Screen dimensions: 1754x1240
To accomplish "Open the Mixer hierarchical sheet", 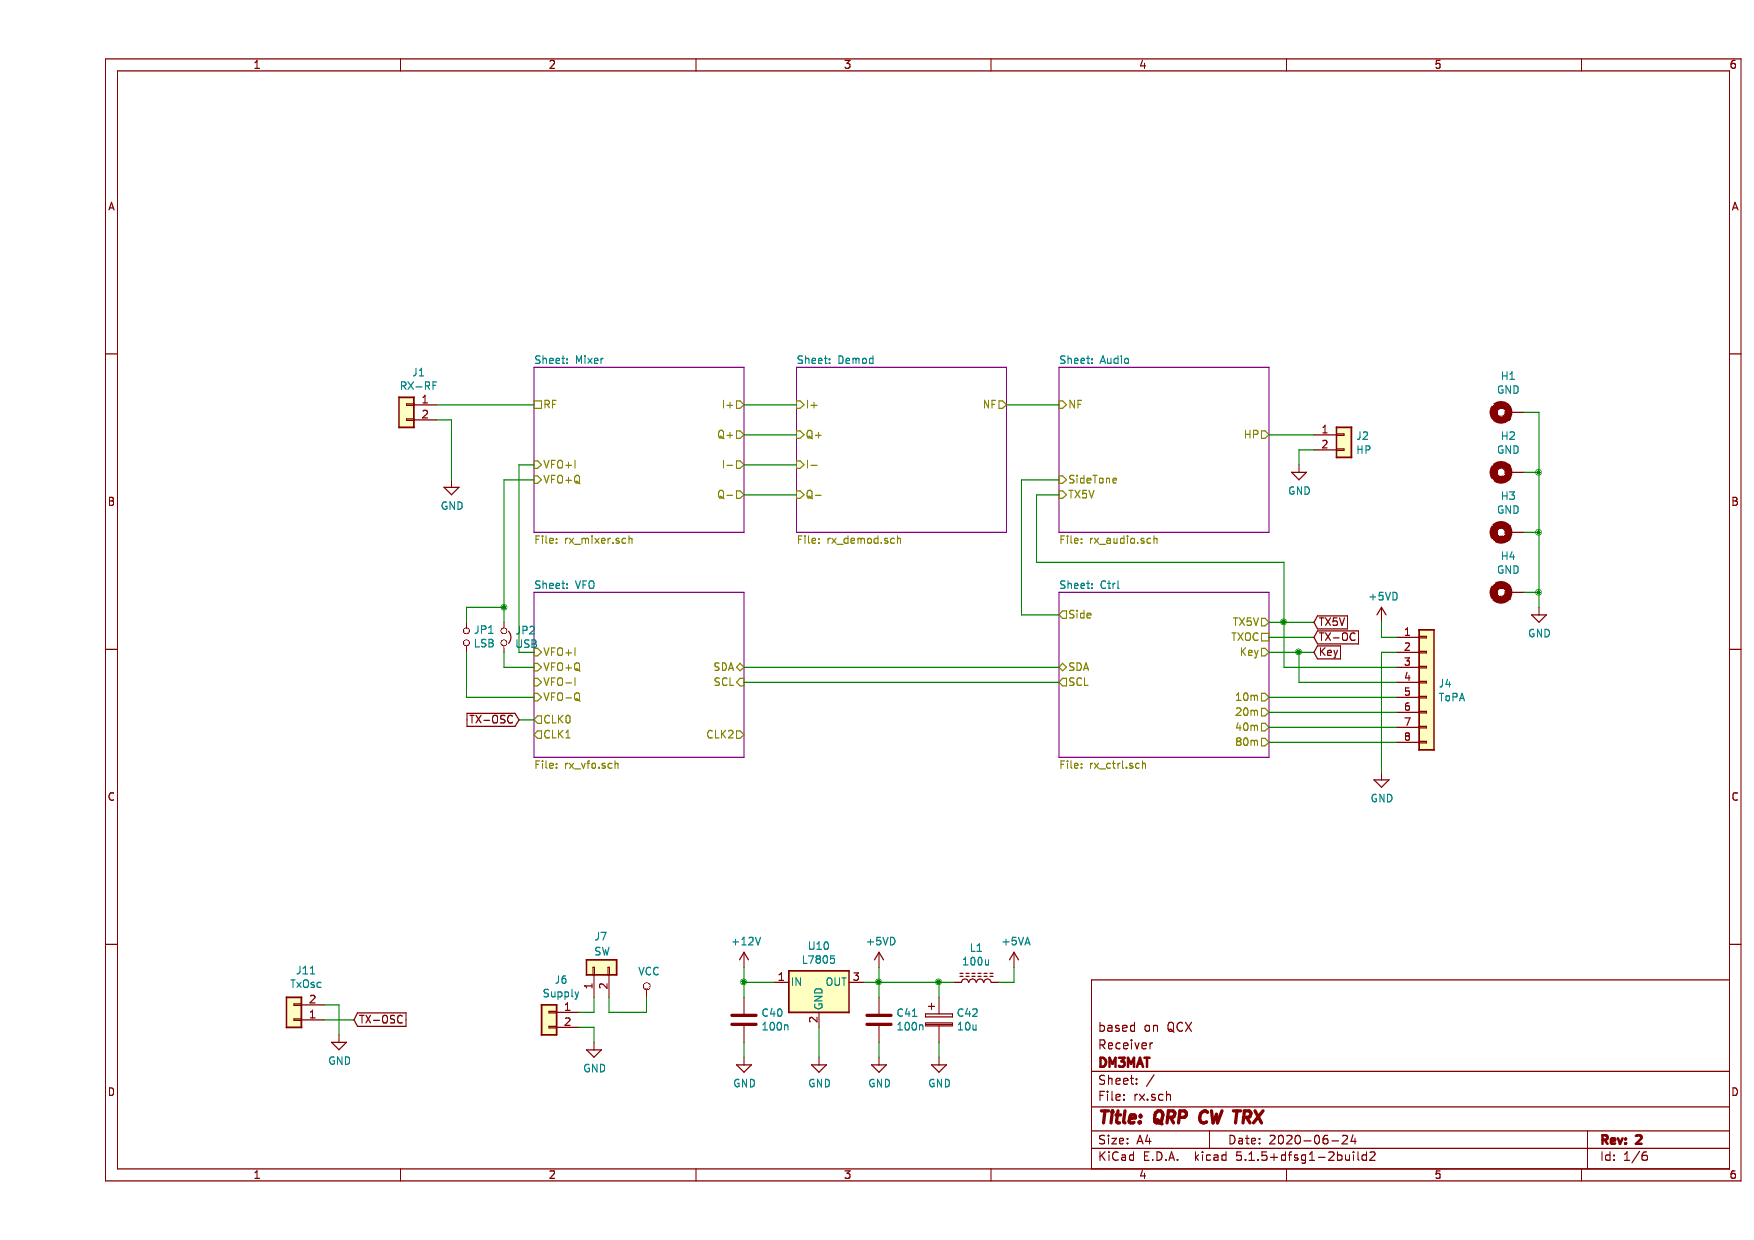I will 639,450.
